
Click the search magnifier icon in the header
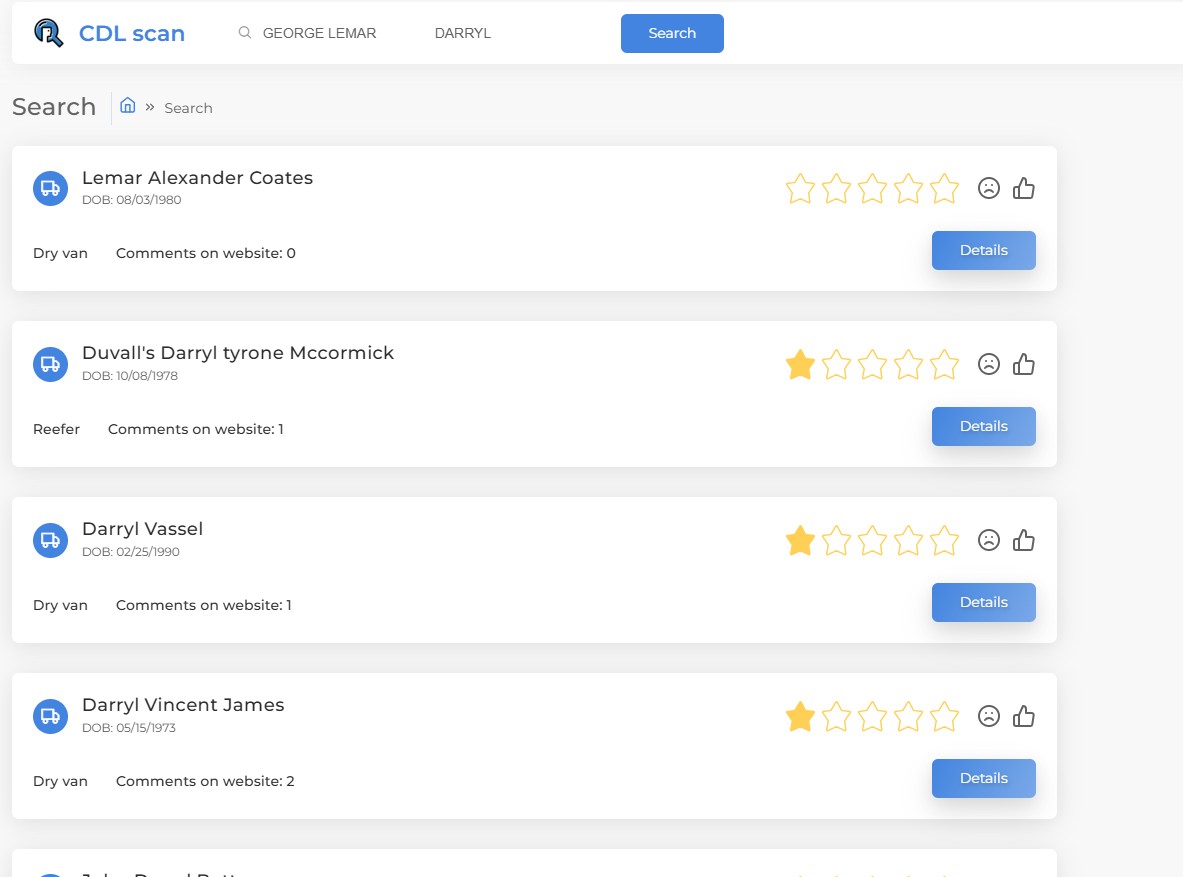[x=244, y=32]
